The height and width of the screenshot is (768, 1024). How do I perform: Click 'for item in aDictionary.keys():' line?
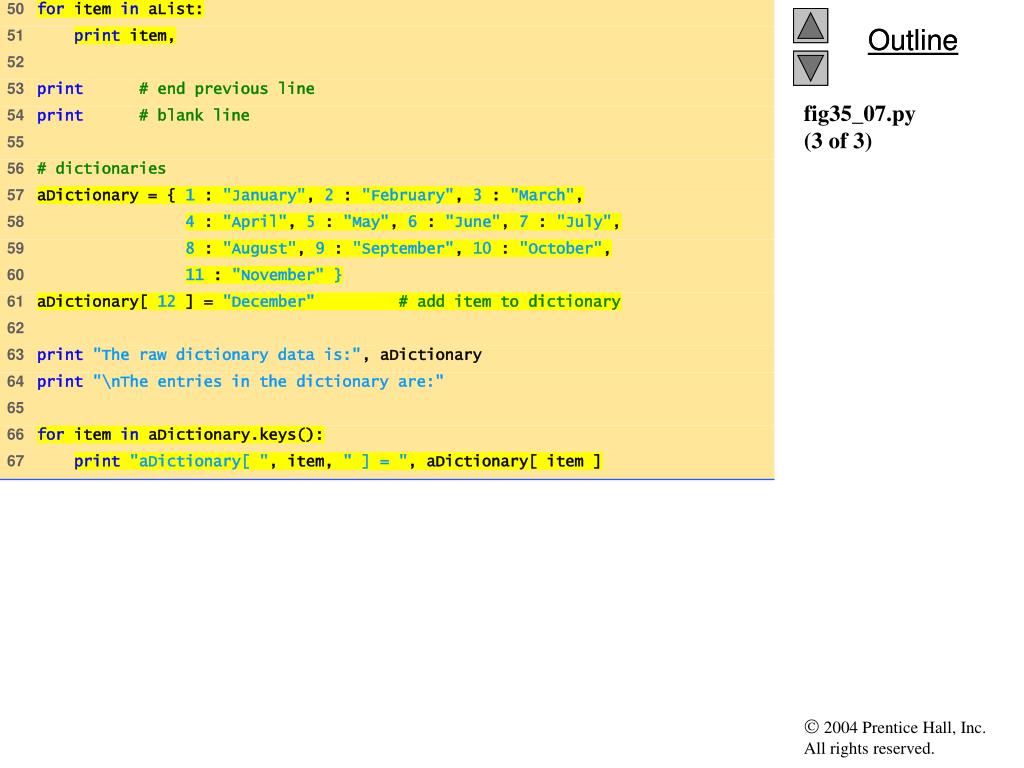pos(180,435)
